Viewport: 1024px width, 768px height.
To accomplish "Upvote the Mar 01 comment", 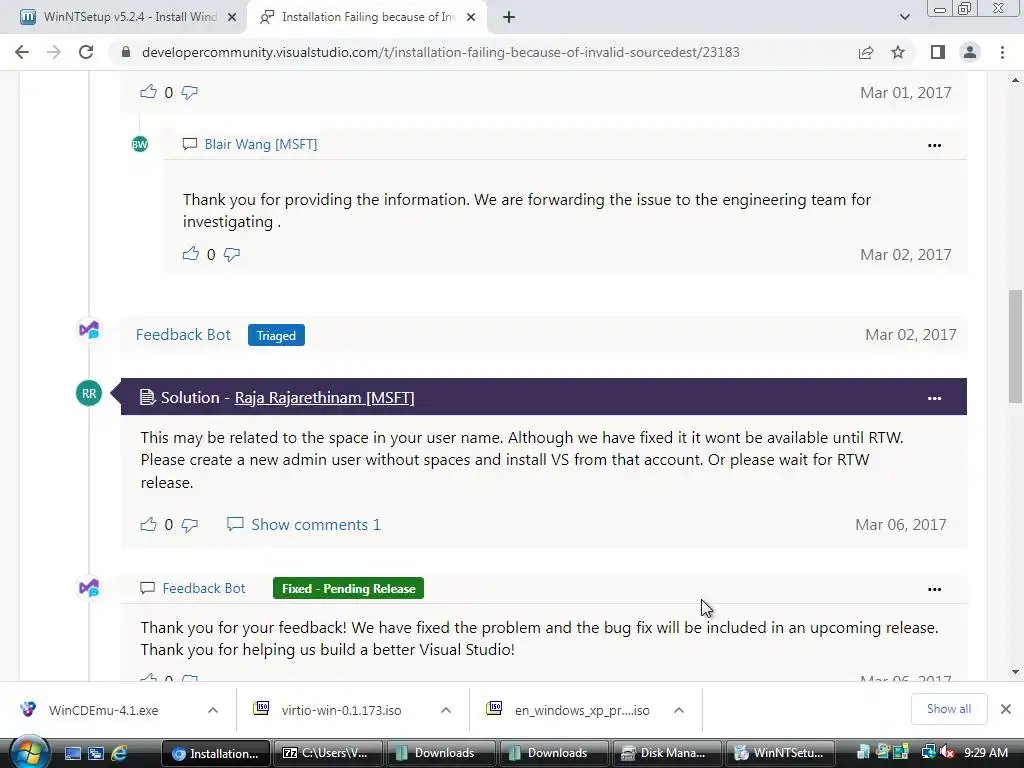I will pos(148,92).
